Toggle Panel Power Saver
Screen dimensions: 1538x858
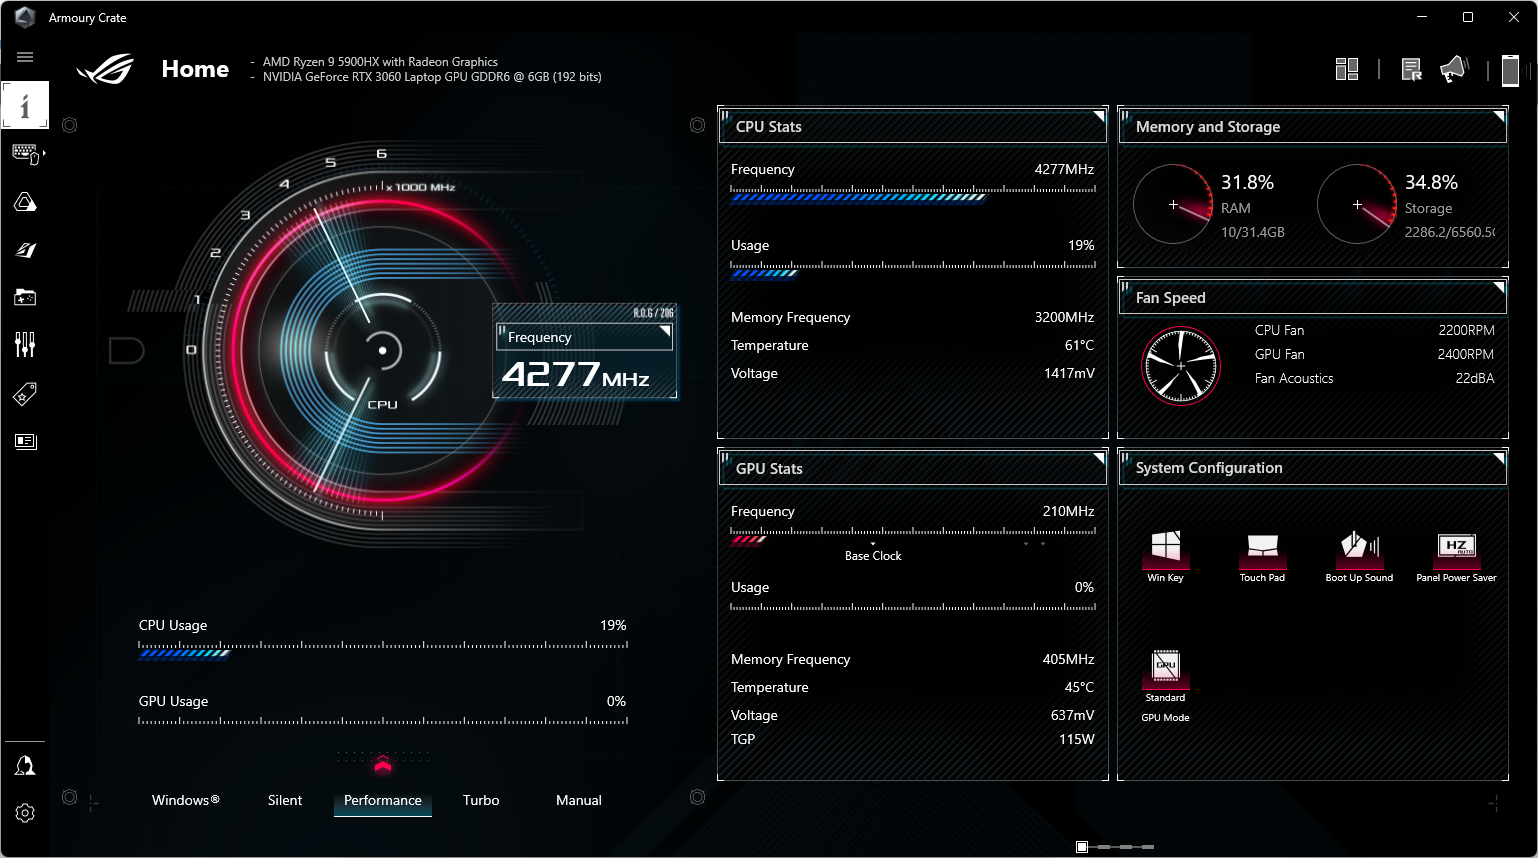coord(1456,556)
